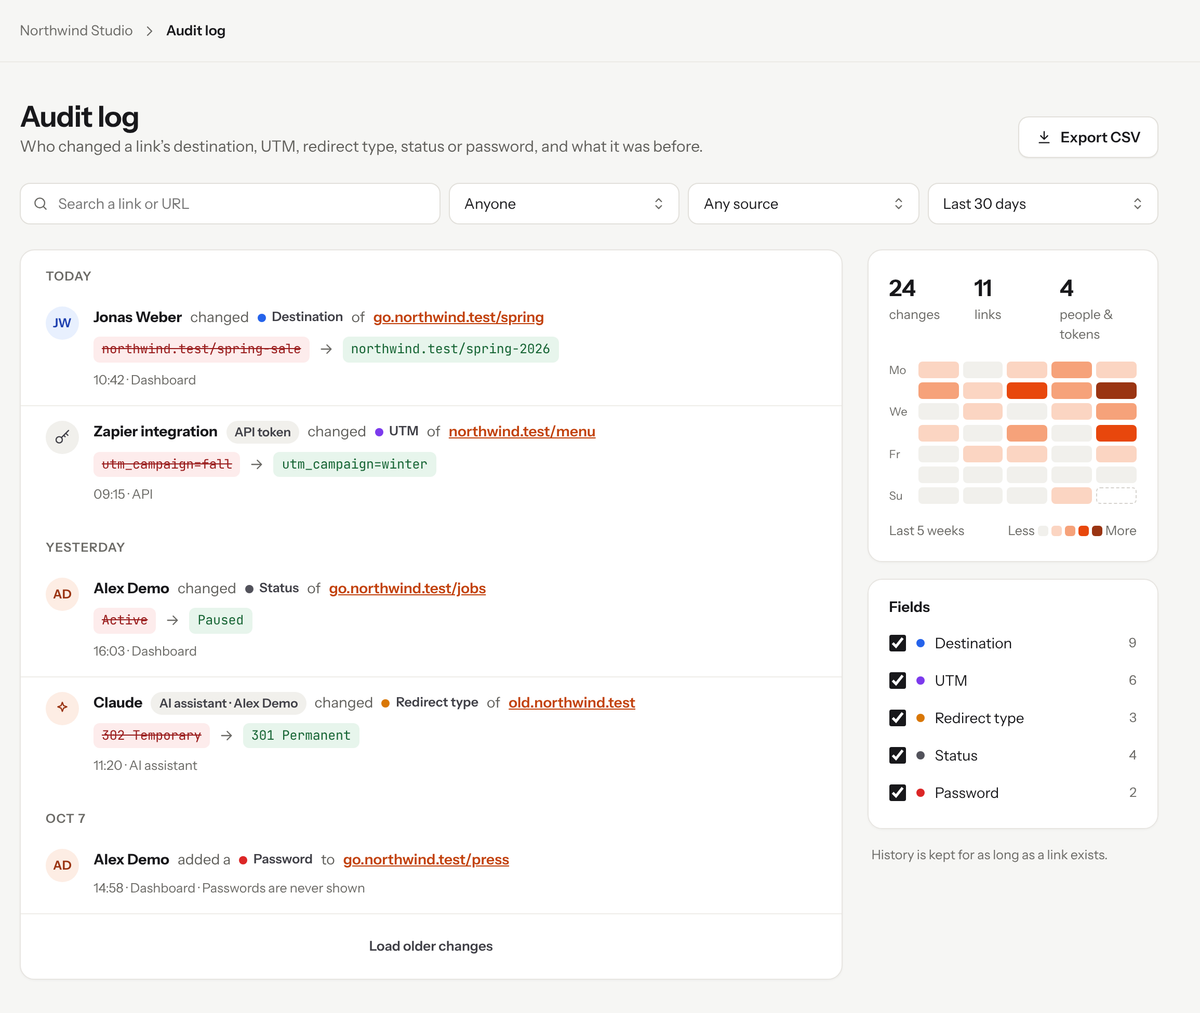Open the northwind.test/menu link
This screenshot has height=1013, width=1200.
522,432
